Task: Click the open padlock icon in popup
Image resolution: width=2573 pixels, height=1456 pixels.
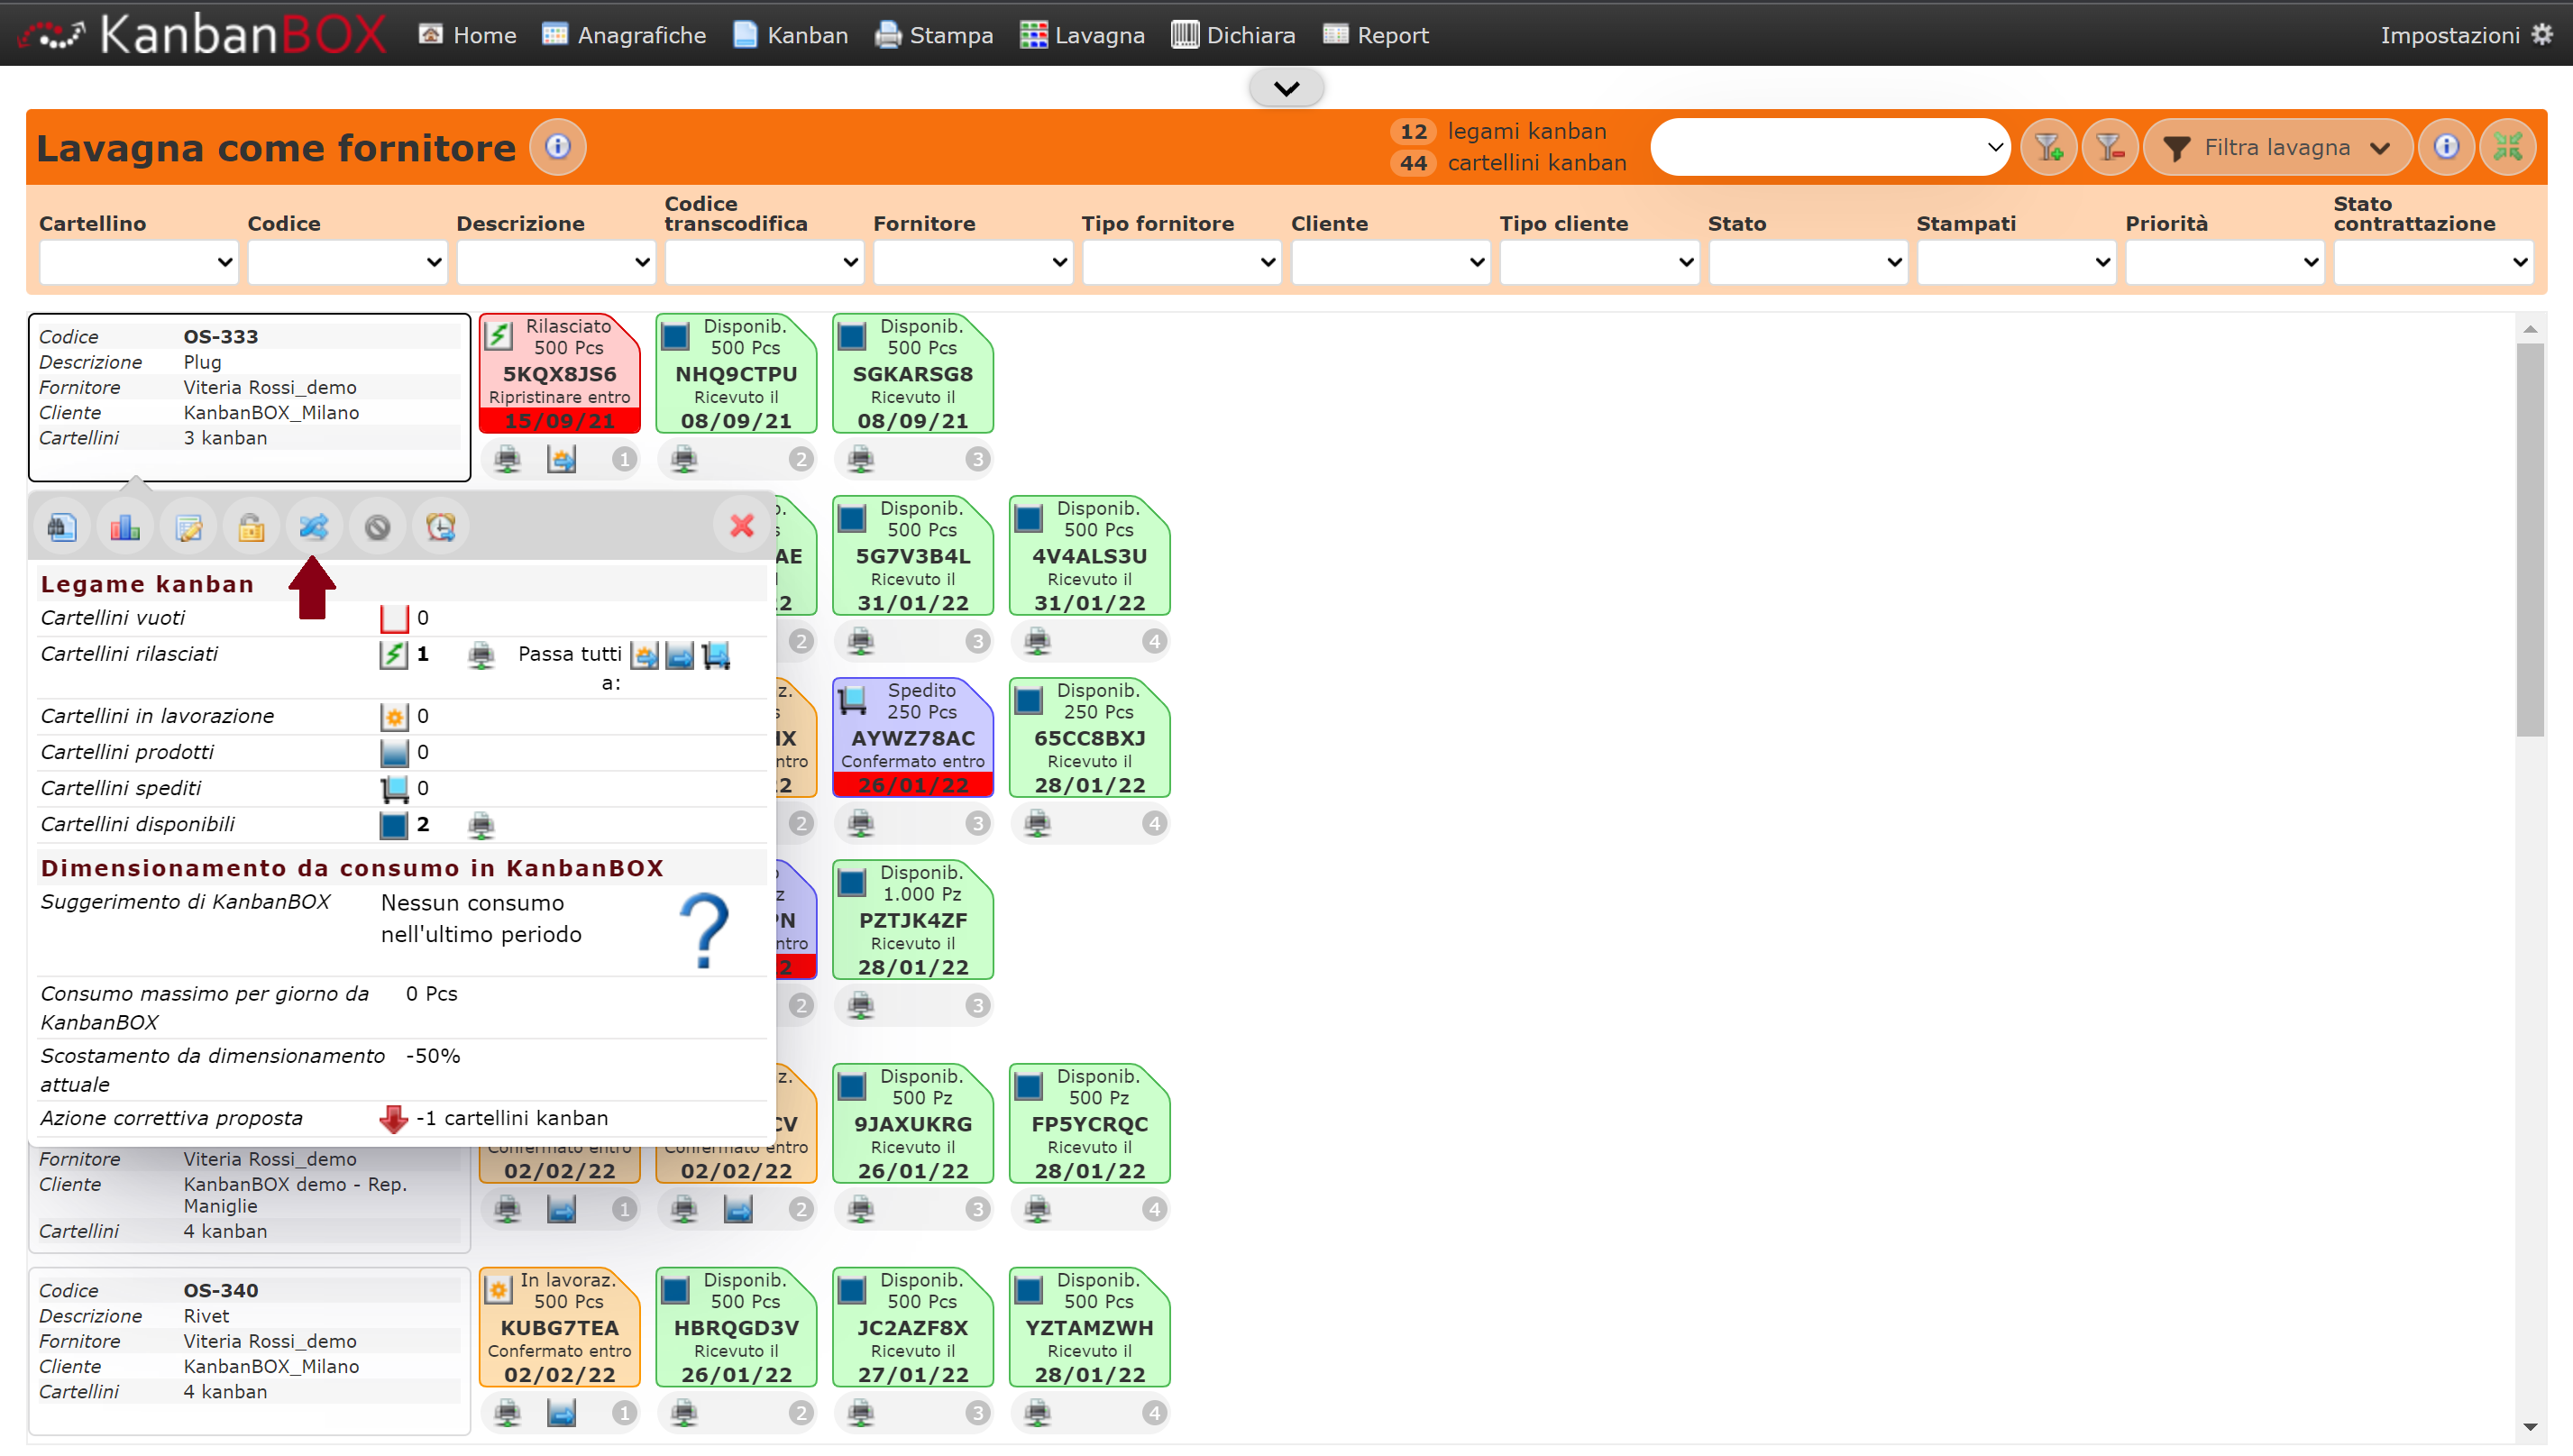Action: coord(251,526)
